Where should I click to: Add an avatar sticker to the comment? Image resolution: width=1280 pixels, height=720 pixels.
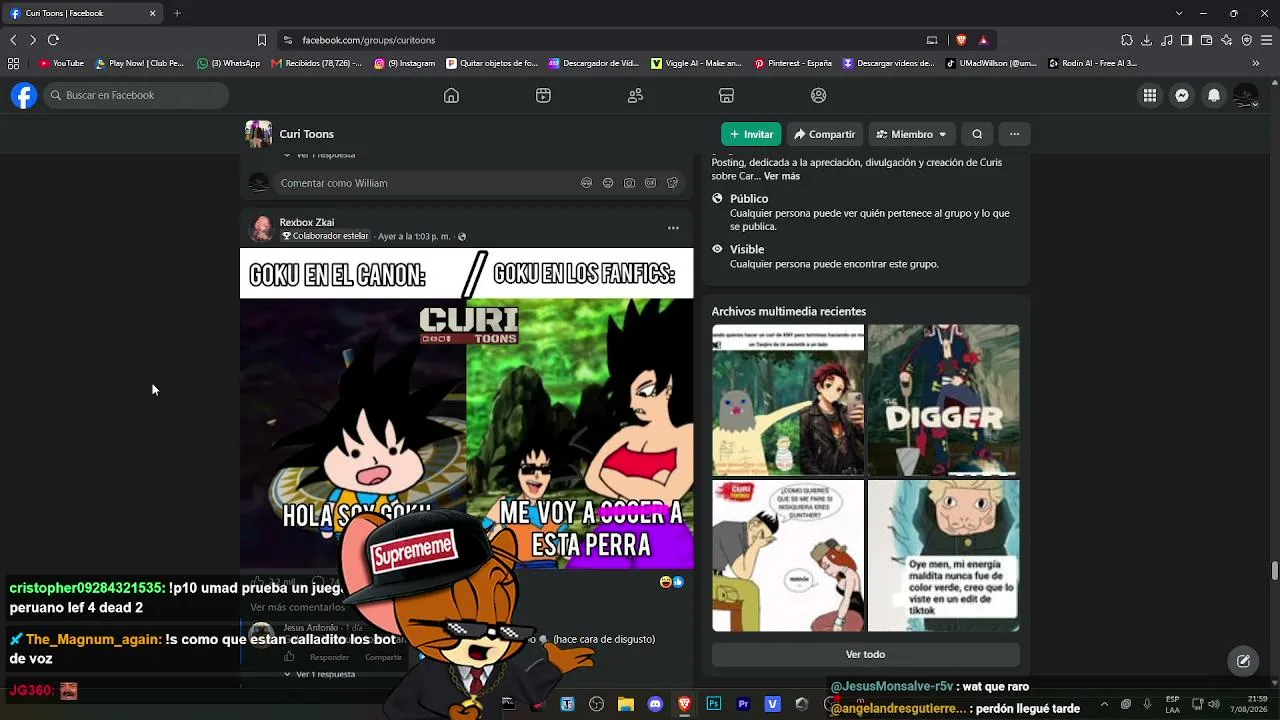586,183
